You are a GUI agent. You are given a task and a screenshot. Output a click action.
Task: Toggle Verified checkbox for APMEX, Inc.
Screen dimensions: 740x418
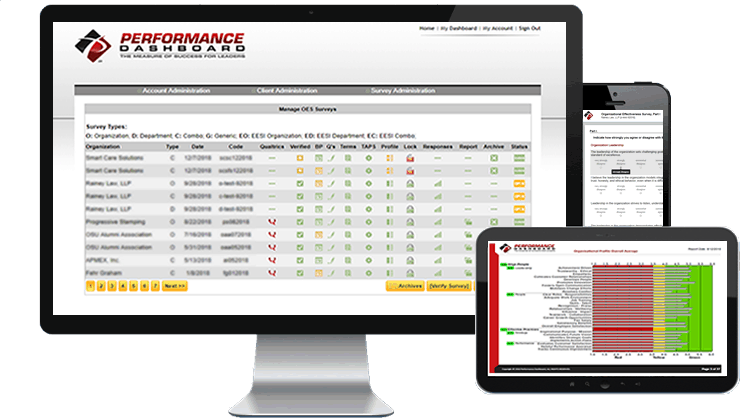pos(300,260)
